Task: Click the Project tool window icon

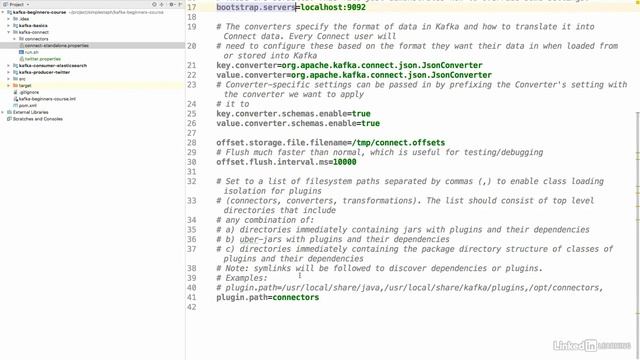Action: coord(6,4)
